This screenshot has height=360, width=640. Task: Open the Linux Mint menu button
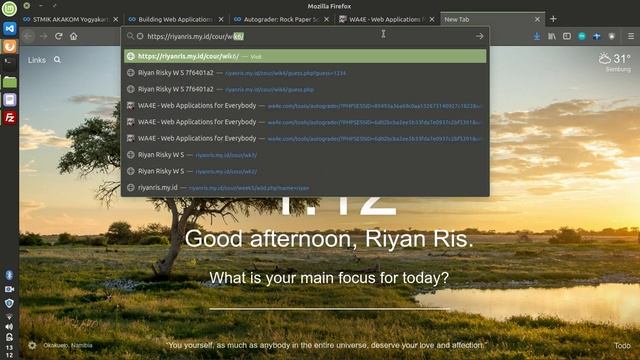(9, 9)
